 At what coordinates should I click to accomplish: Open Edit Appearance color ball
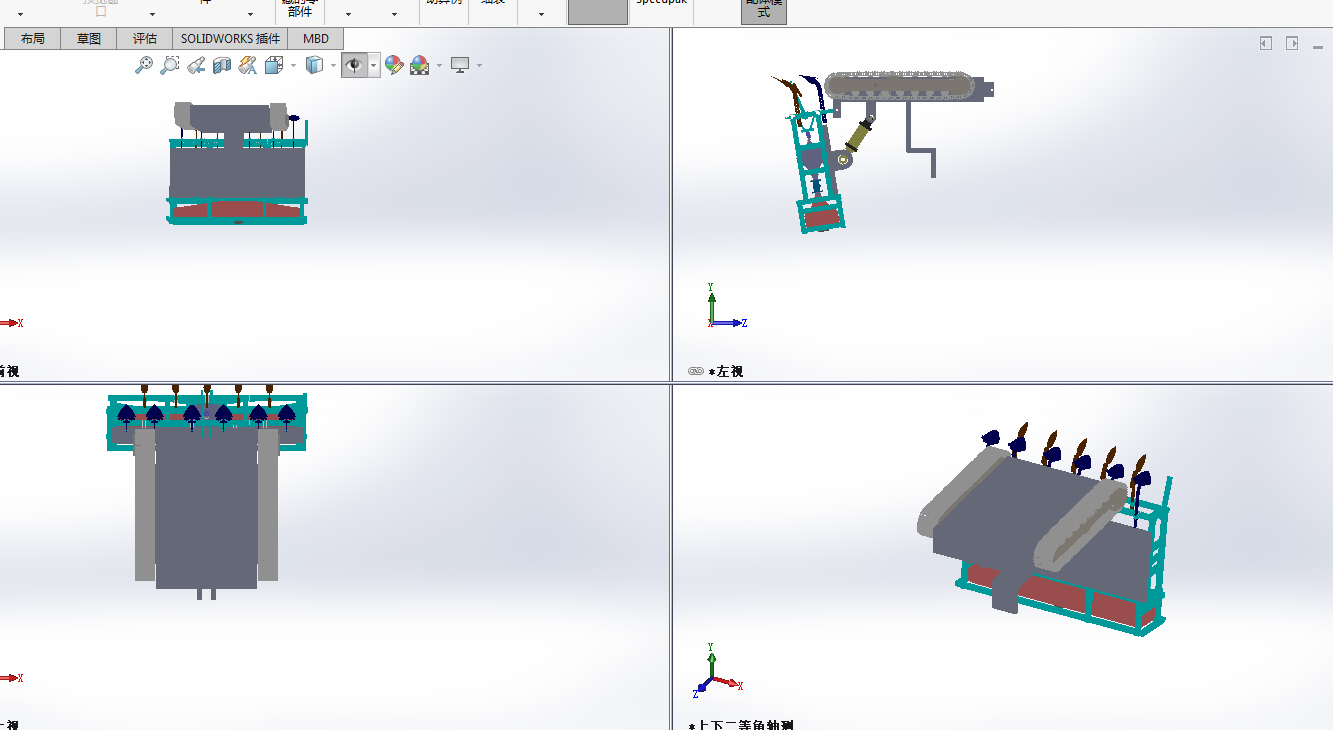394,65
